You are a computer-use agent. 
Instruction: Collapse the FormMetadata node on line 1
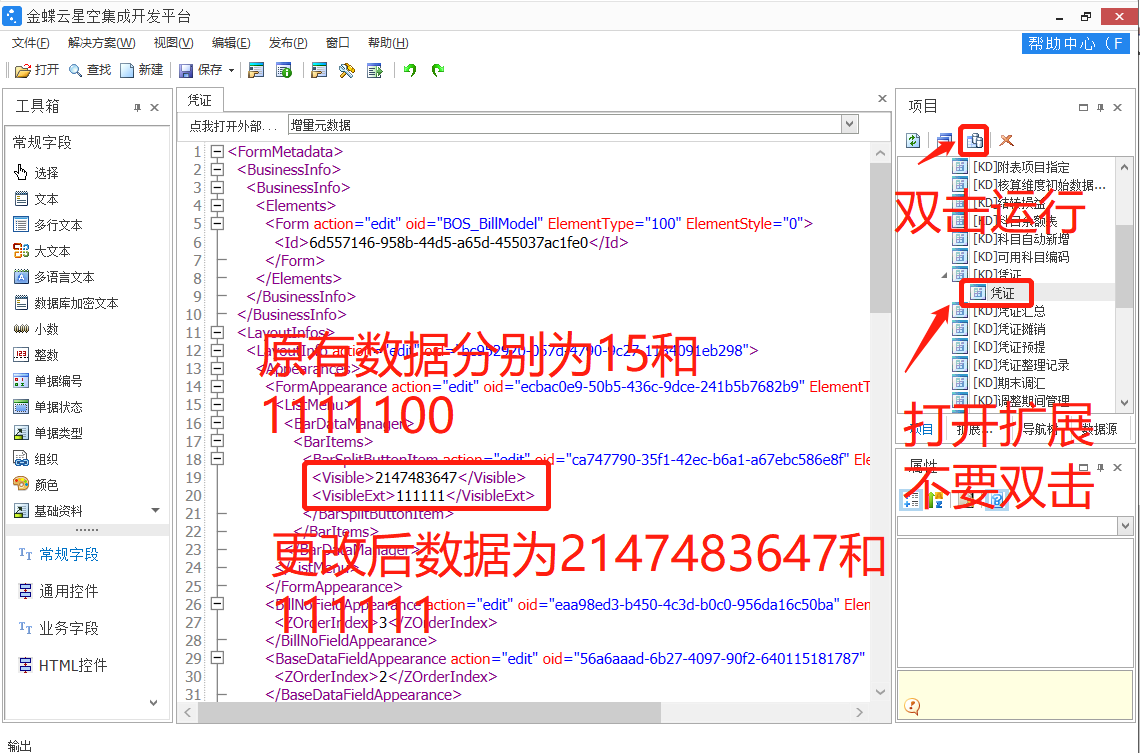[x=217, y=152]
